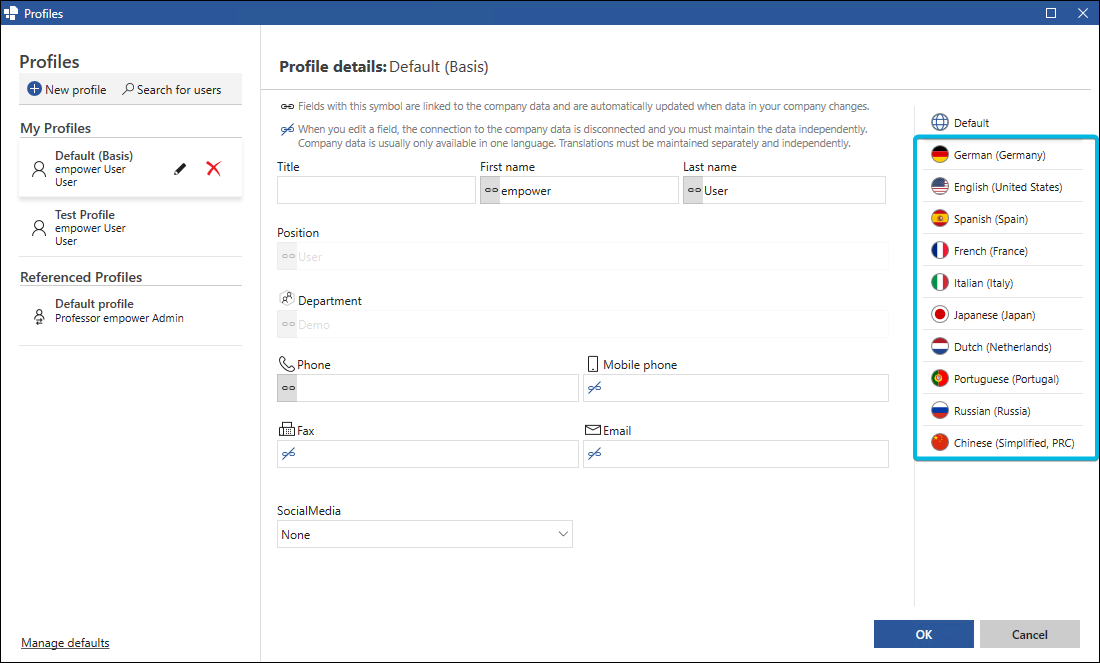The image size is (1100, 663).
Task: Click into the Mobile phone input field
Action: coord(735,388)
